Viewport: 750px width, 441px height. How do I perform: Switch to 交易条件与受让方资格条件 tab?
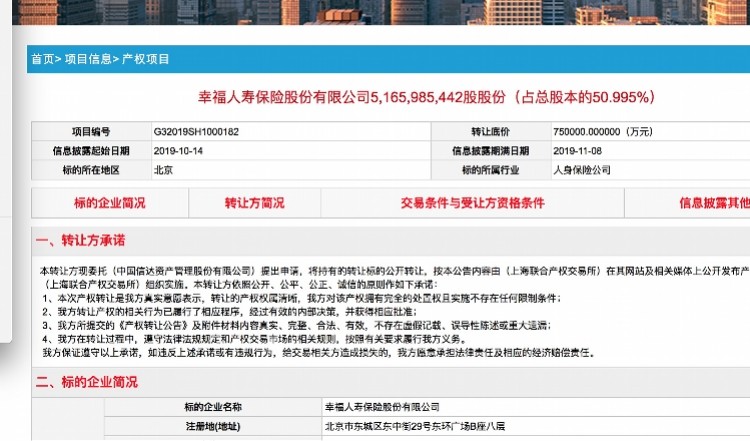point(473,203)
